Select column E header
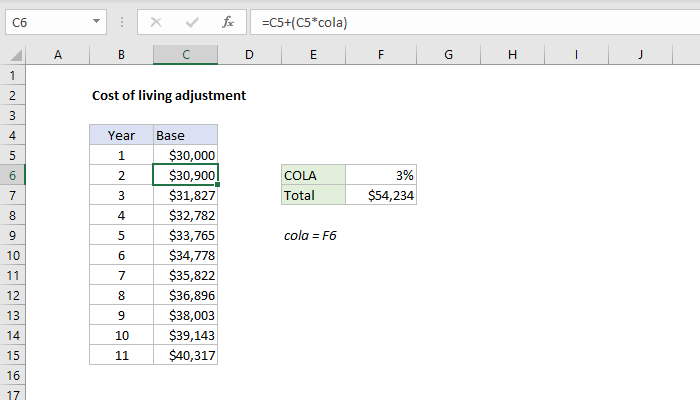 [x=313, y=55]
